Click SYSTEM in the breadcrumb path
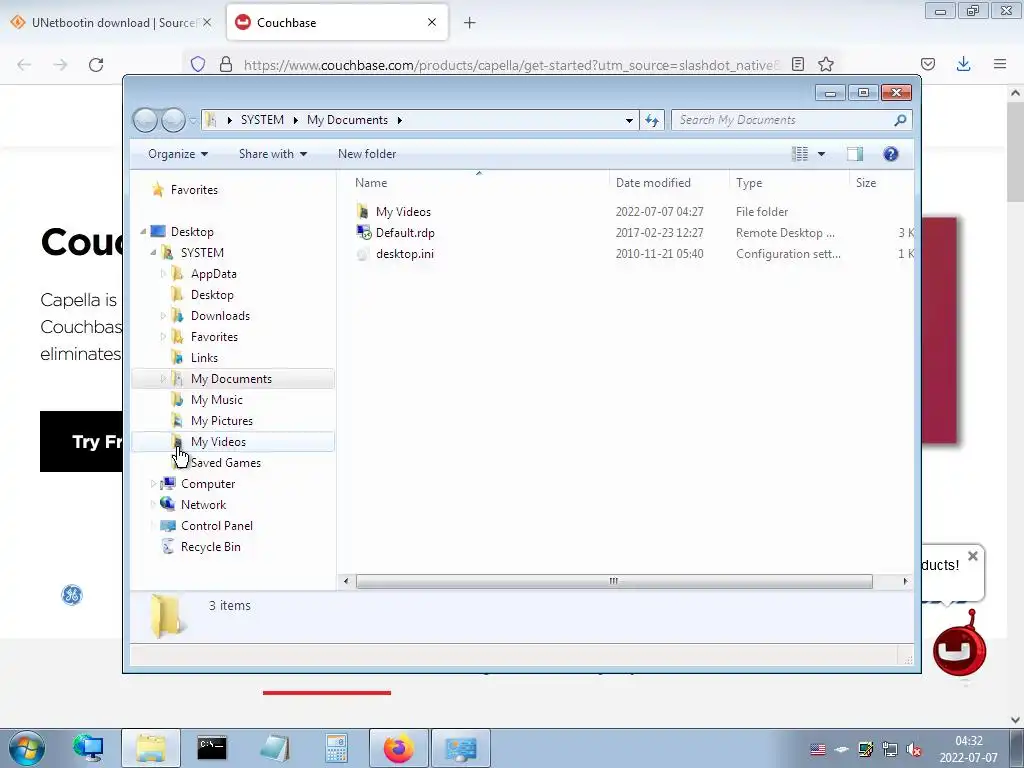Viewport: 1024px width, 768px height. (262, 120)
